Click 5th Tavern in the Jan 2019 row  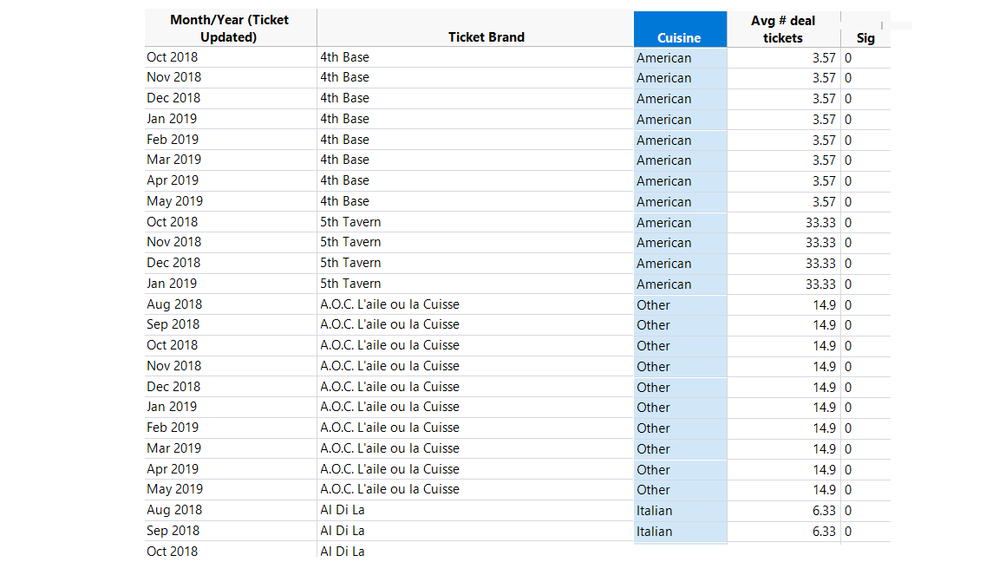click(x=350, y=284)
